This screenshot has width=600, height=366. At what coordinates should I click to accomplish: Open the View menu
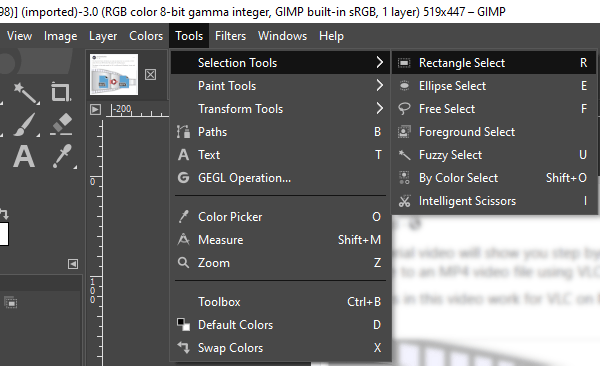pos(20,36)
